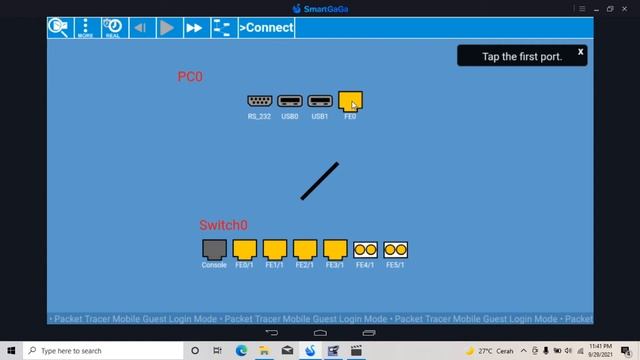Open the event list tree icon
640x360 pixels.
point(222,28)
